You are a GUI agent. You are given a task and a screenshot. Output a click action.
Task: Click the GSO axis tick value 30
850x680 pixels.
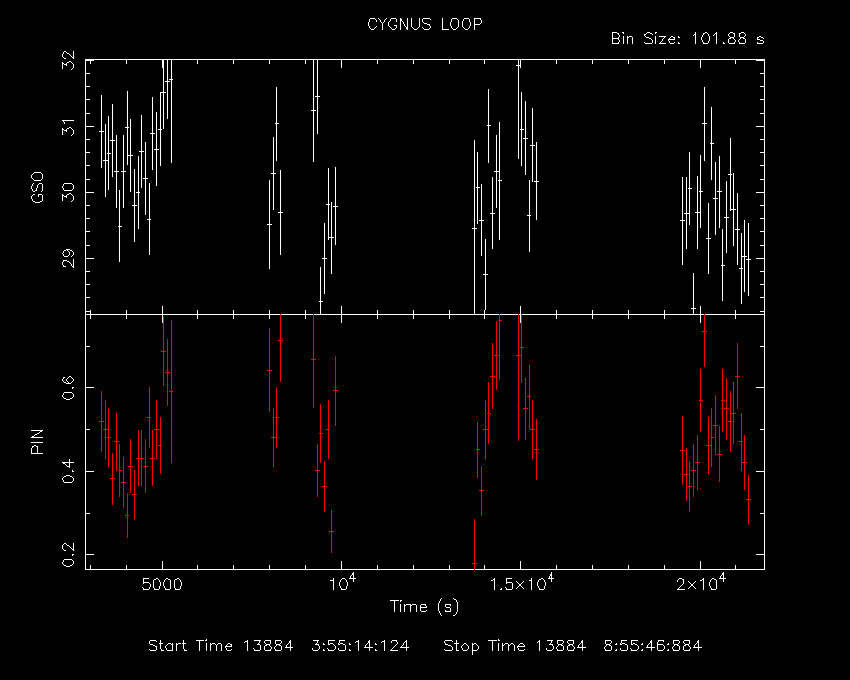(69, 192)
